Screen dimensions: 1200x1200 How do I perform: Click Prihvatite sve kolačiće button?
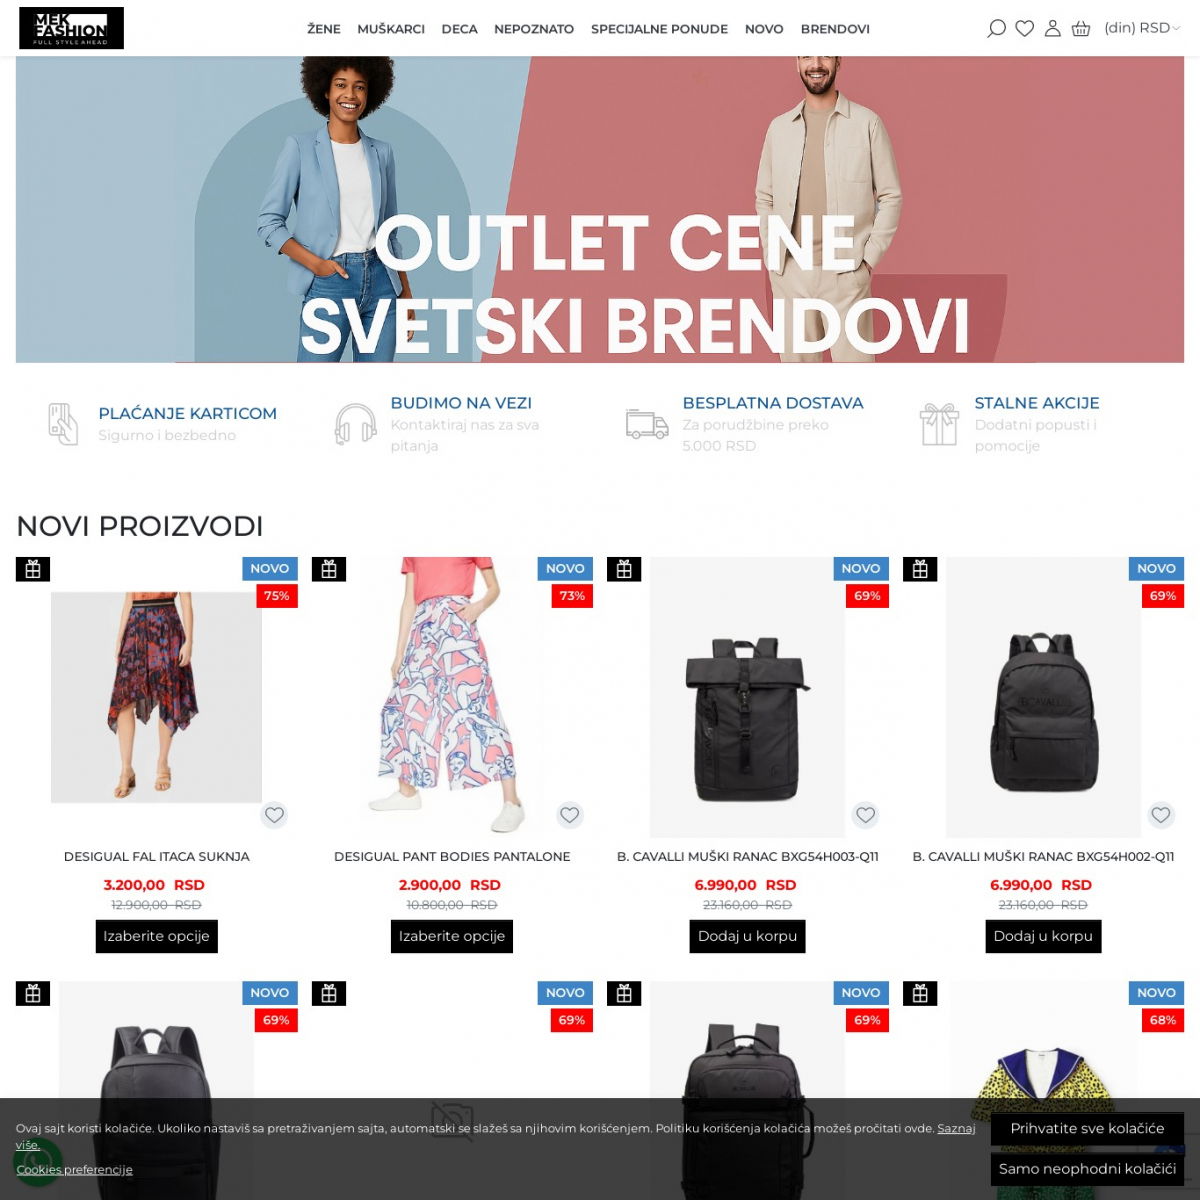coord(1087,1128)
